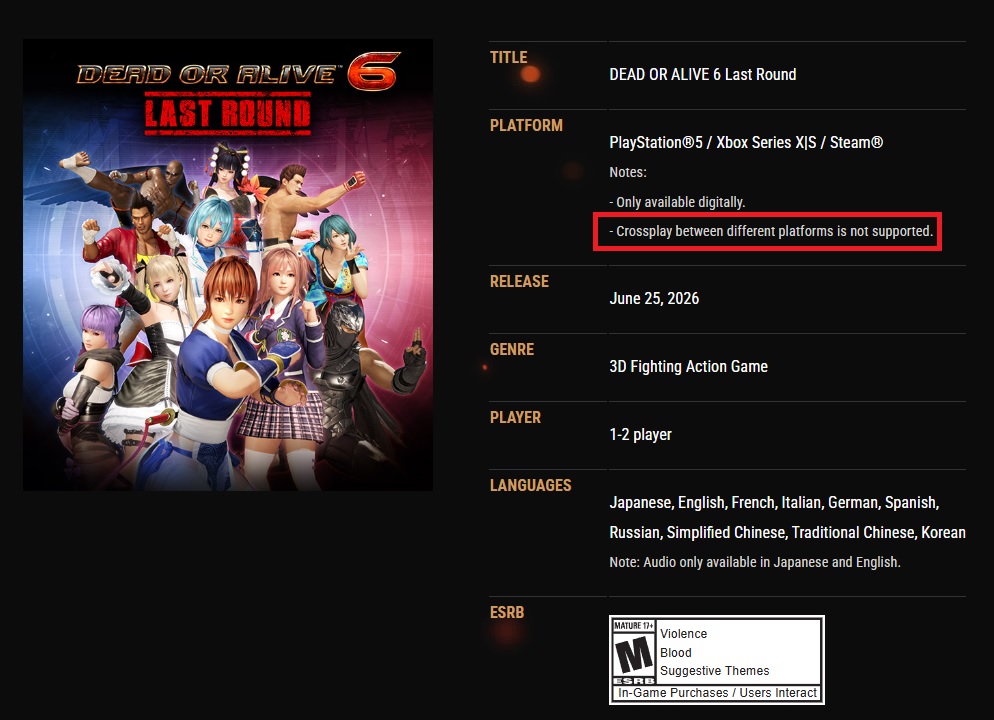This screenshot has height=720, width=994.
Task: Click the 'LAST ROUND' logo on cover
Action: coord(228,113)
